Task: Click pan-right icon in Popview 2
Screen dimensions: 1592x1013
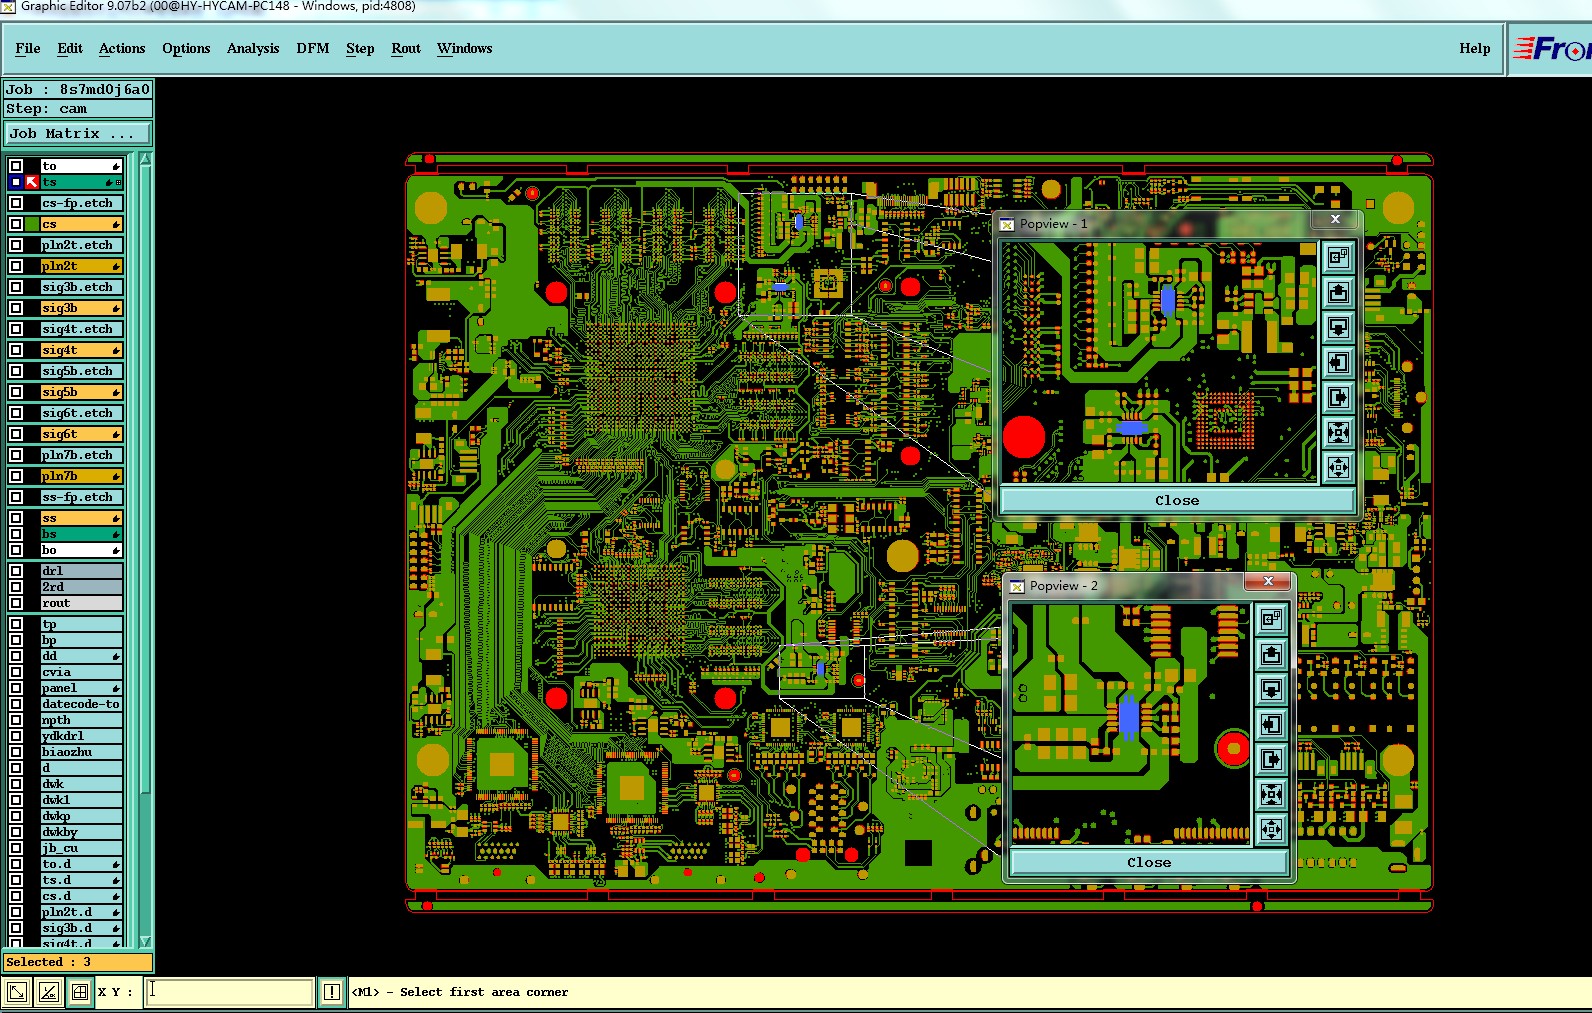Action: [x=1271, y=759]
